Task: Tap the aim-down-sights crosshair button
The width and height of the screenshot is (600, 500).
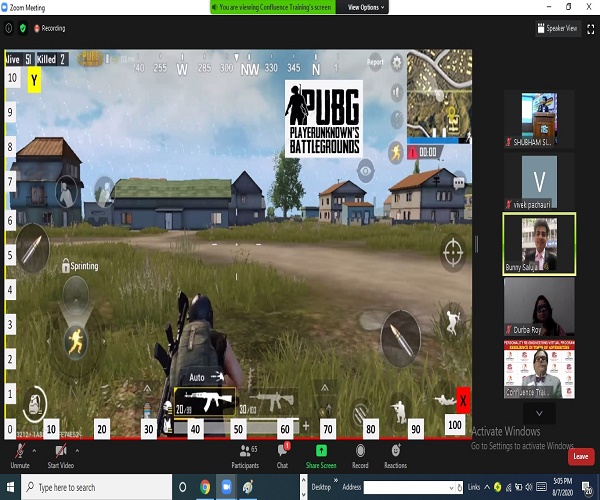Action: click(453, 252)
